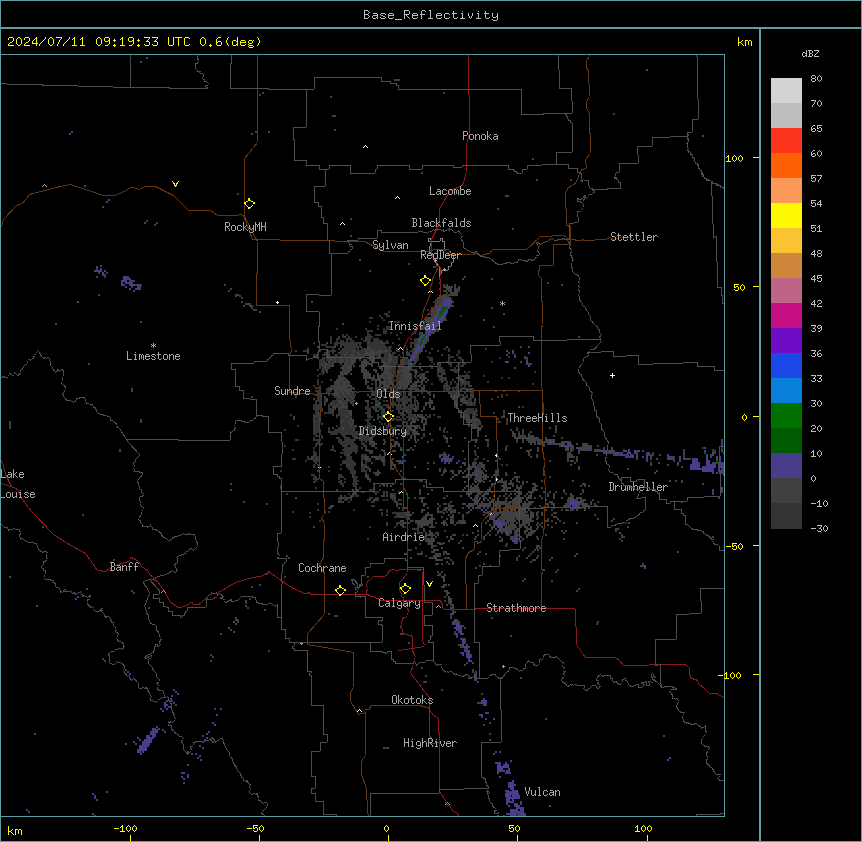Click the yellow marker above RockyMH
The height and width of the screenshot is (842, 862).
coord(249,203)
